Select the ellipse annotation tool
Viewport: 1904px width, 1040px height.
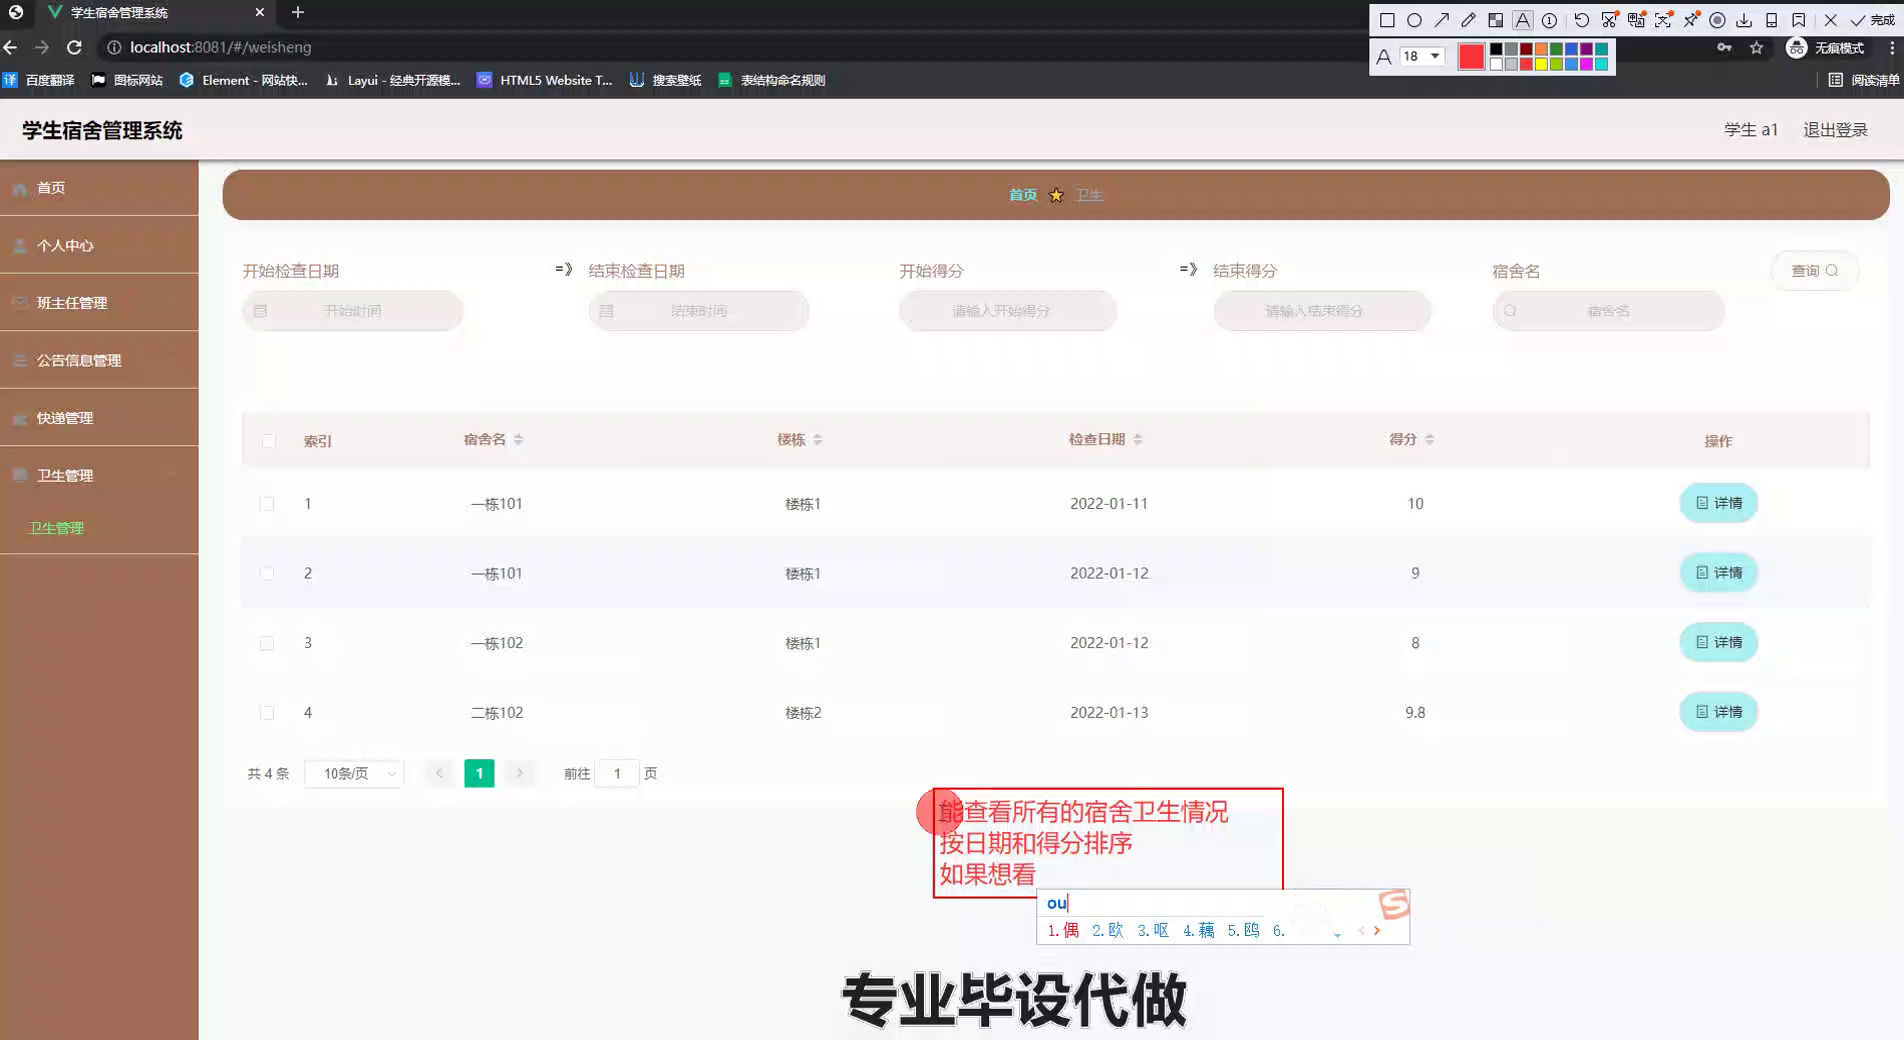point(1414,20)
